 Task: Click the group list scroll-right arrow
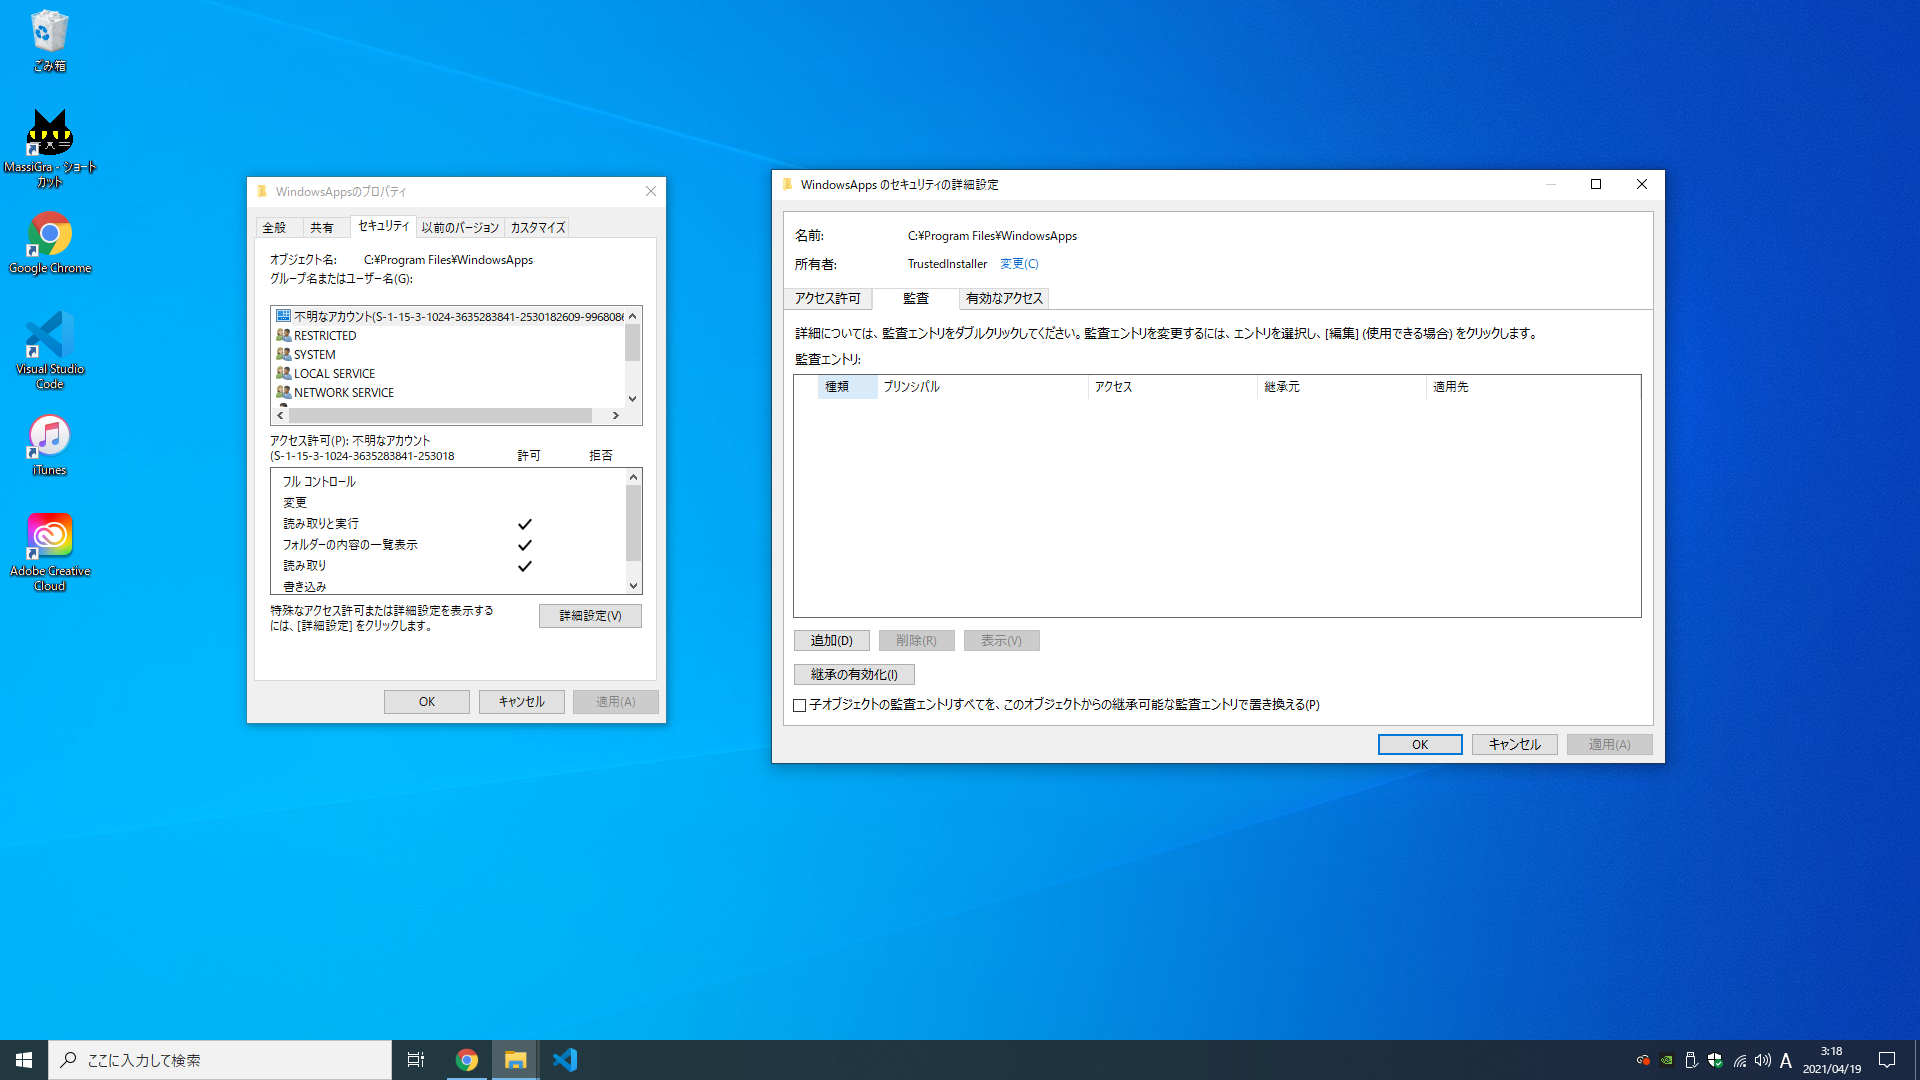point(616,415)
